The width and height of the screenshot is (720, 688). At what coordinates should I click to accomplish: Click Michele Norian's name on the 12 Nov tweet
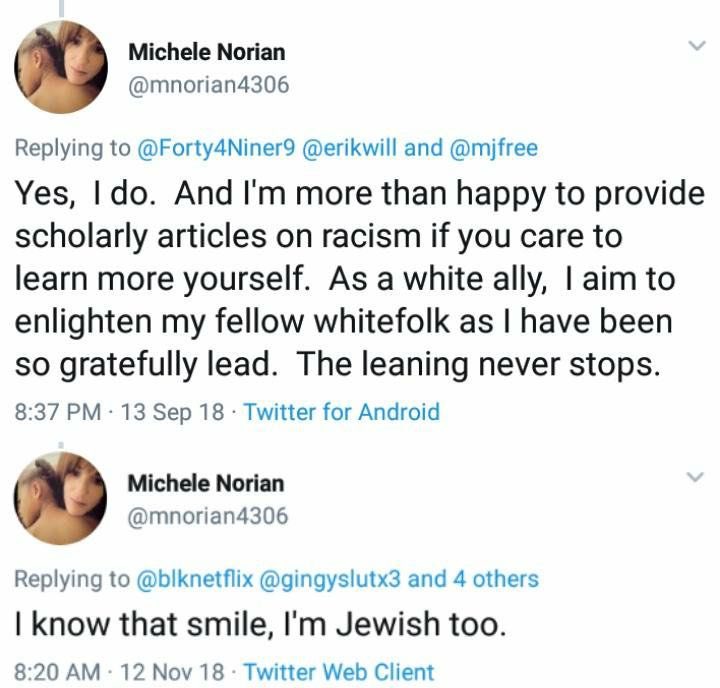click(x=206, y=483)
